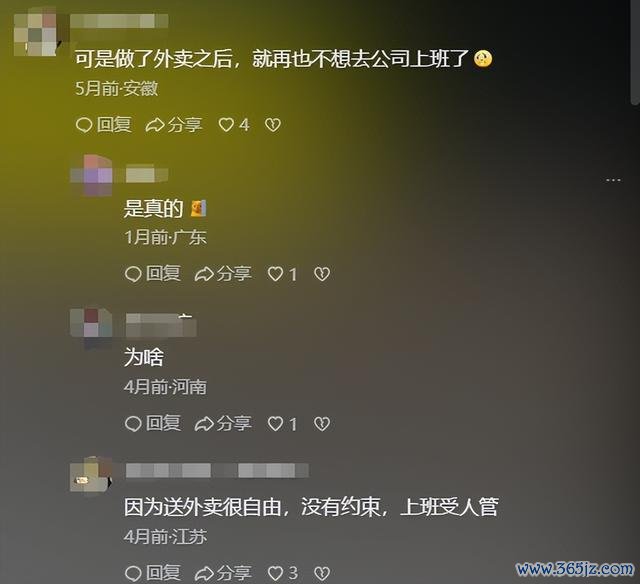The width and height of the screenshot is (640, 584).
Task: Share the '是真的' reply
Action: click(223, 274)
